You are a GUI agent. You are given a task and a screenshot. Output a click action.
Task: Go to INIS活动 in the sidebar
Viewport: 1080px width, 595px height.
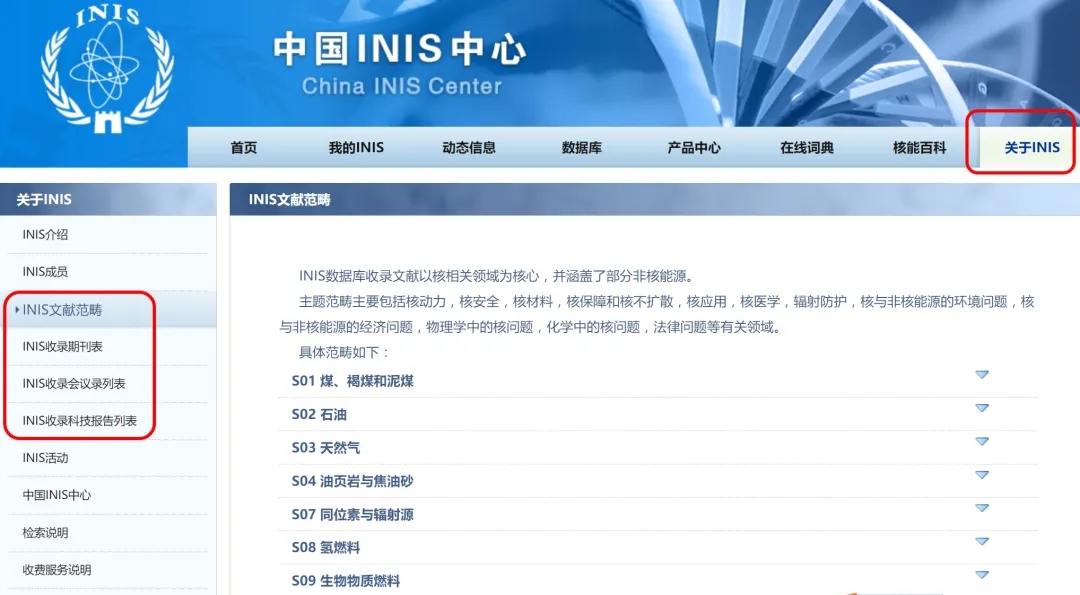coord(45,458)
